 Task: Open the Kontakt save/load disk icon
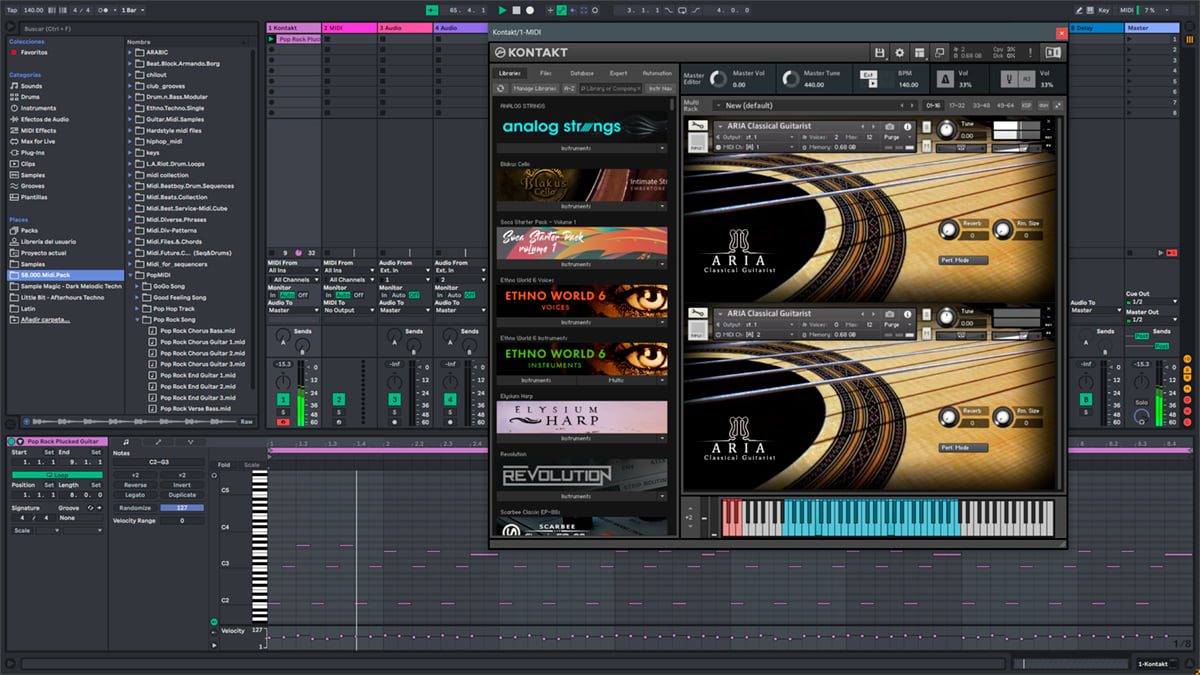coord(879,52)
